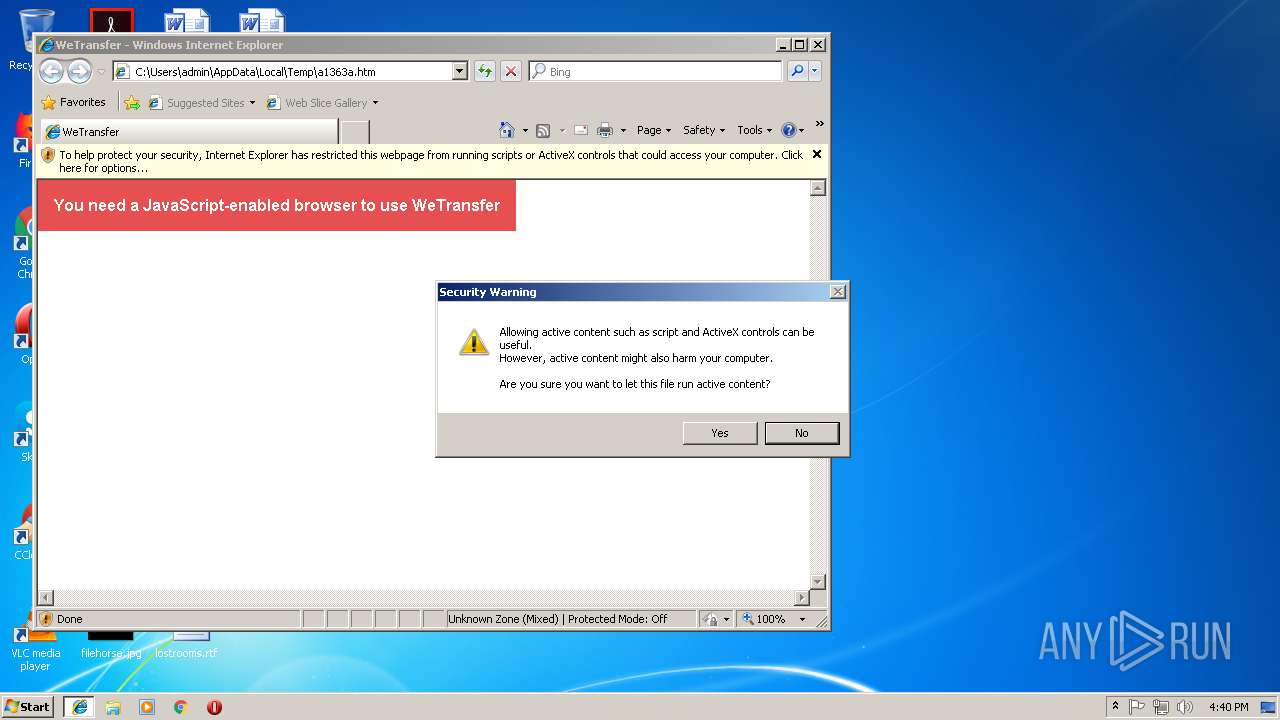The width and height of the screenshot is (1280, 720).
Task: Click the horizontal scrollbar left arrow
Action: pyautogui.click(x=45, y=598)
